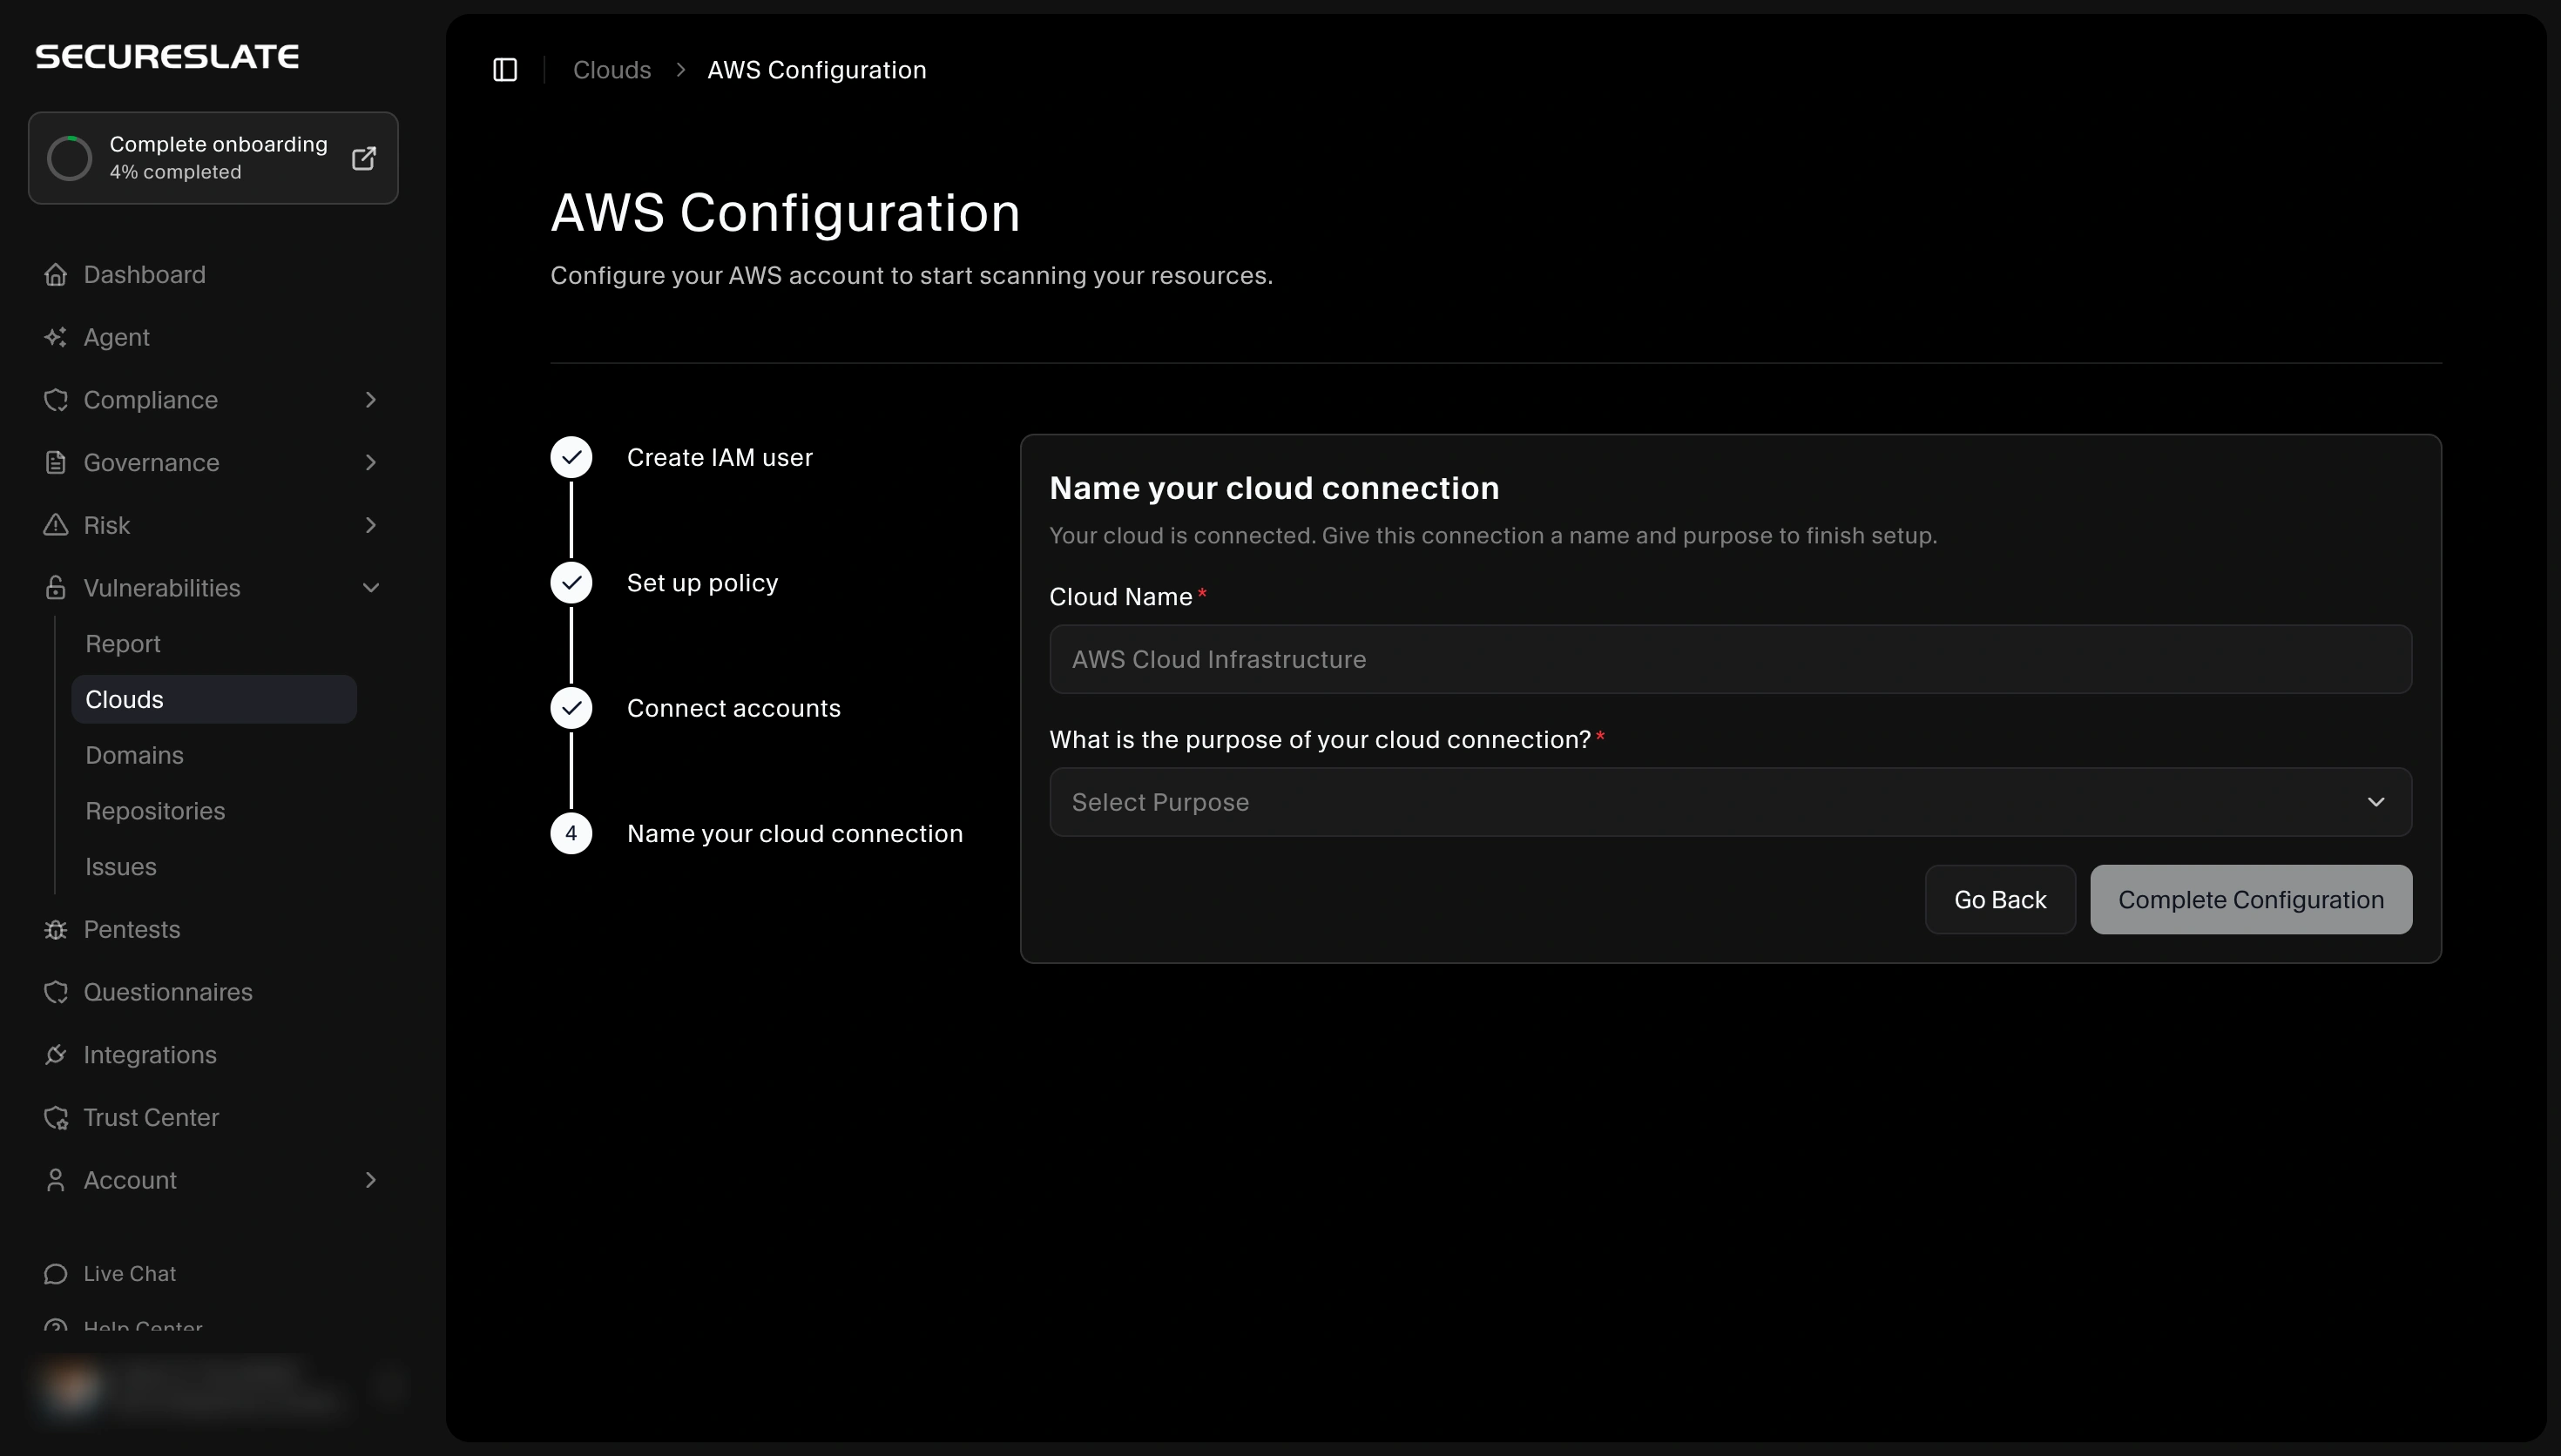Viewport: 2561px width, 1456px height.
Task: Click the Go Back button
Action: point(2000,900)
